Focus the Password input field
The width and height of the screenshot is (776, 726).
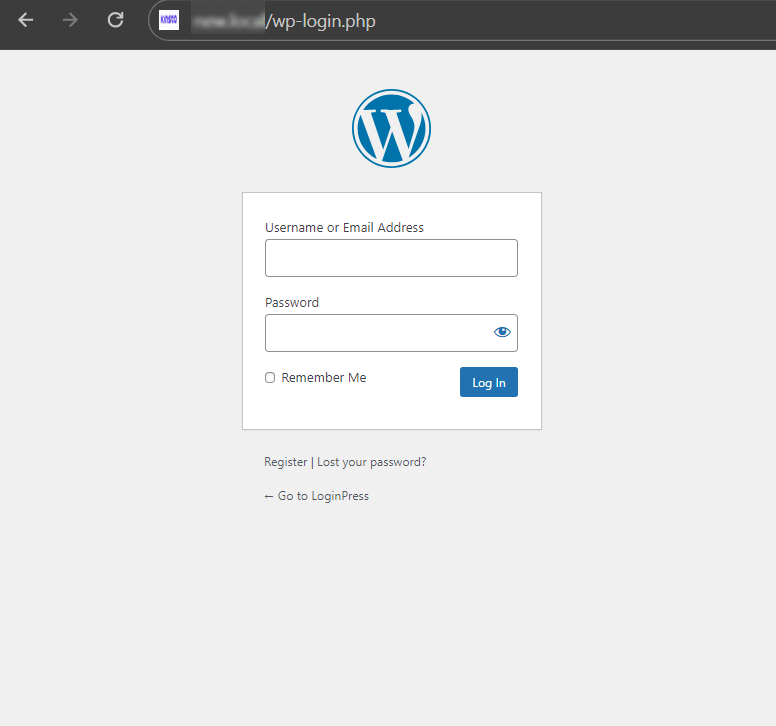391,333
